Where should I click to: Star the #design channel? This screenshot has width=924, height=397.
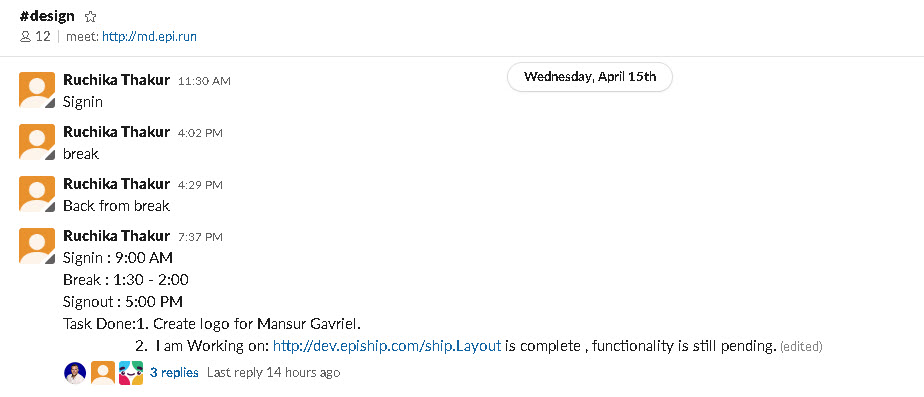pos(90,16)
